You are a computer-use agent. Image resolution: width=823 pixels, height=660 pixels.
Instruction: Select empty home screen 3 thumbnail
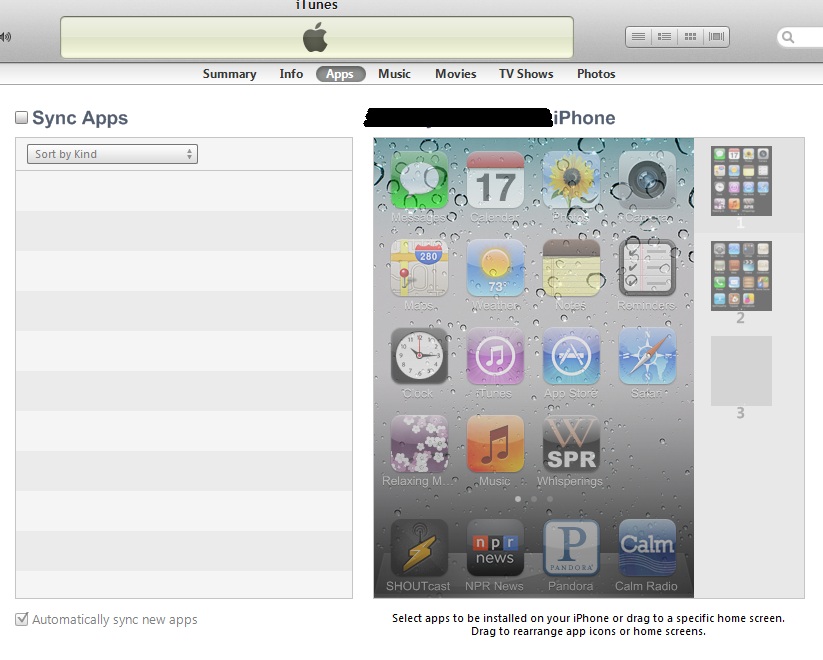(x=741, y=371)
